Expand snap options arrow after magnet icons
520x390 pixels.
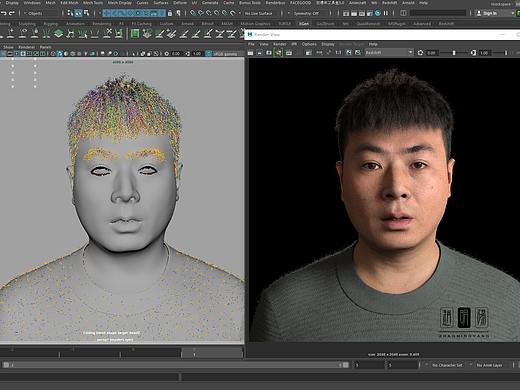[240, 13]
